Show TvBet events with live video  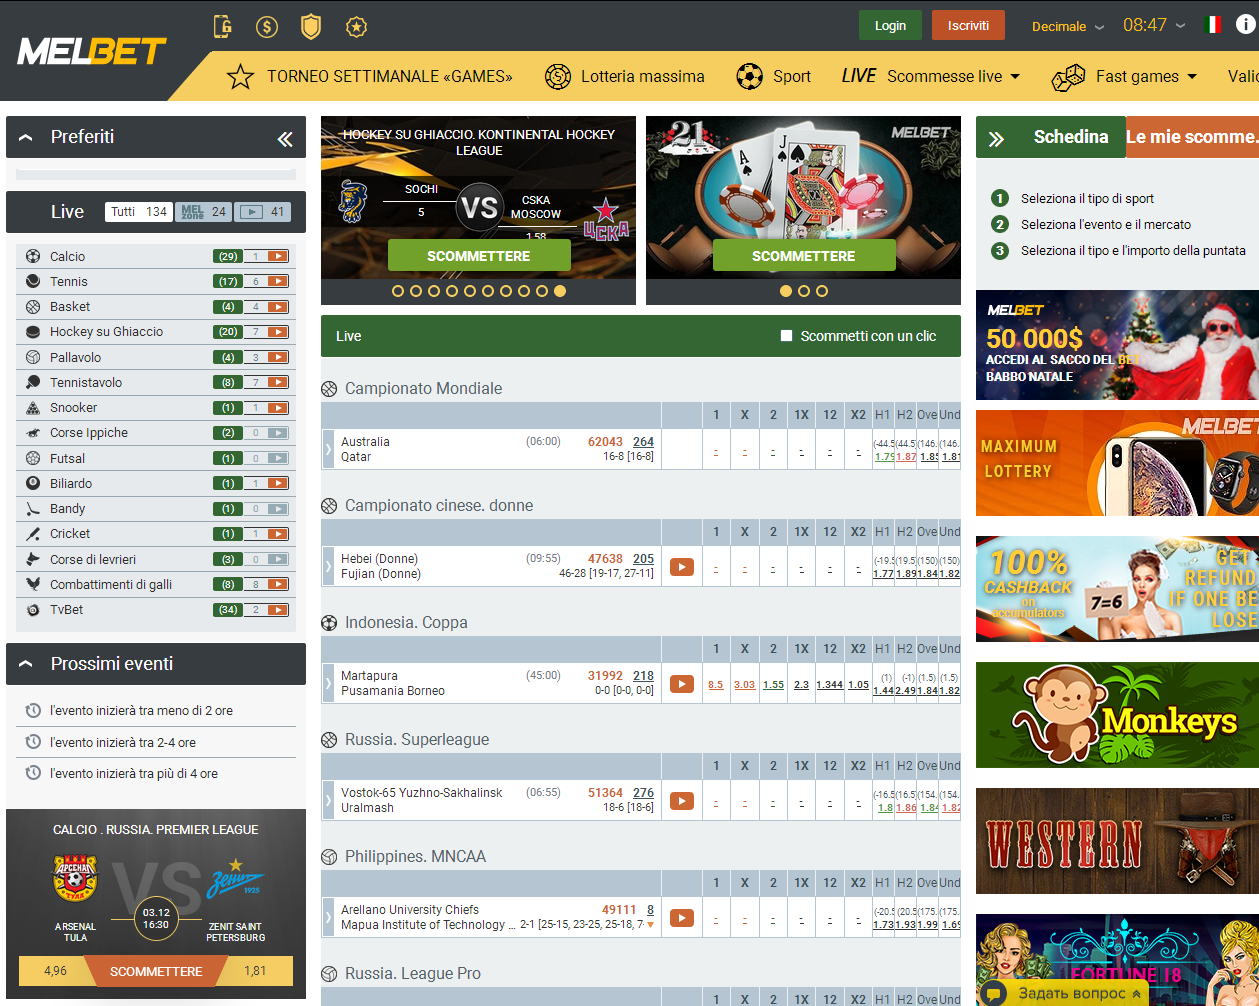pyautogui.click(x=277, y=609)
